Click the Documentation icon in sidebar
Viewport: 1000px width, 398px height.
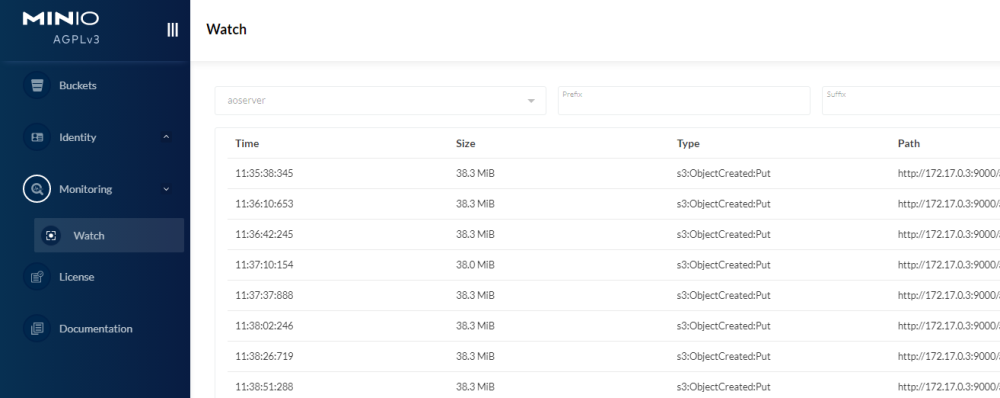point(37,328)
